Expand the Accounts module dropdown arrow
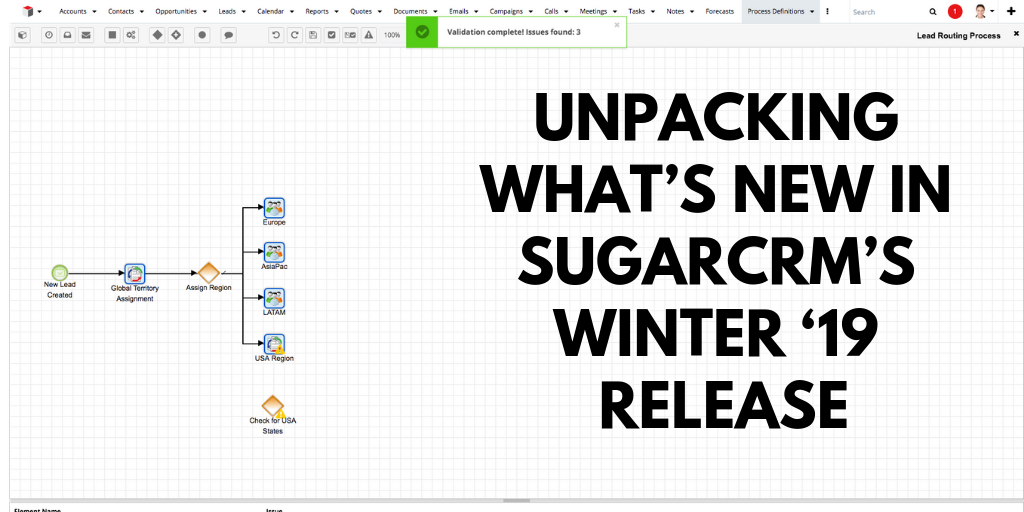This screenshot has height=512, width=1024. point(95,12)
